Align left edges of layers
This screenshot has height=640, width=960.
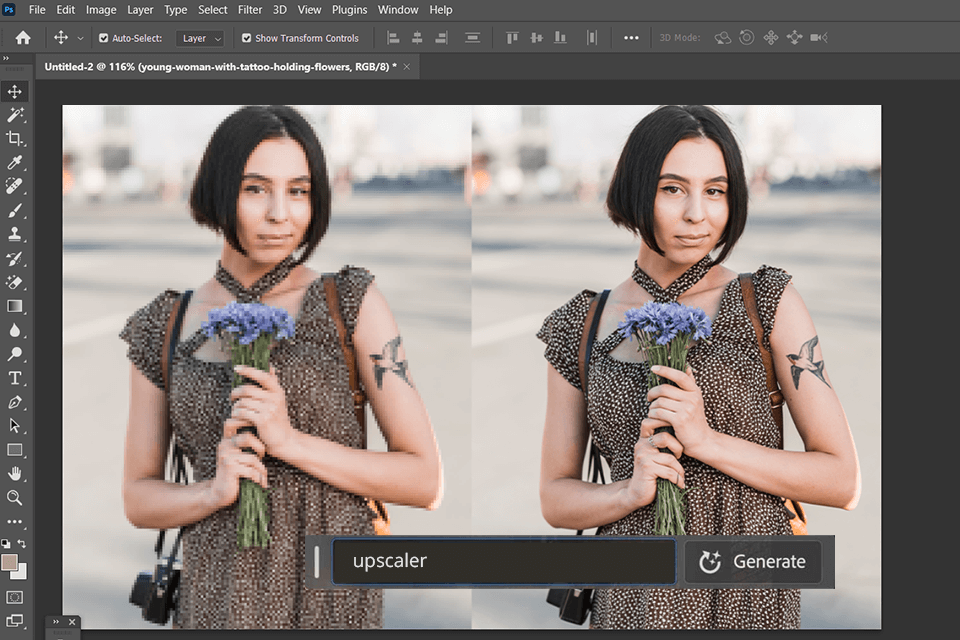click(x=393, y=38)
